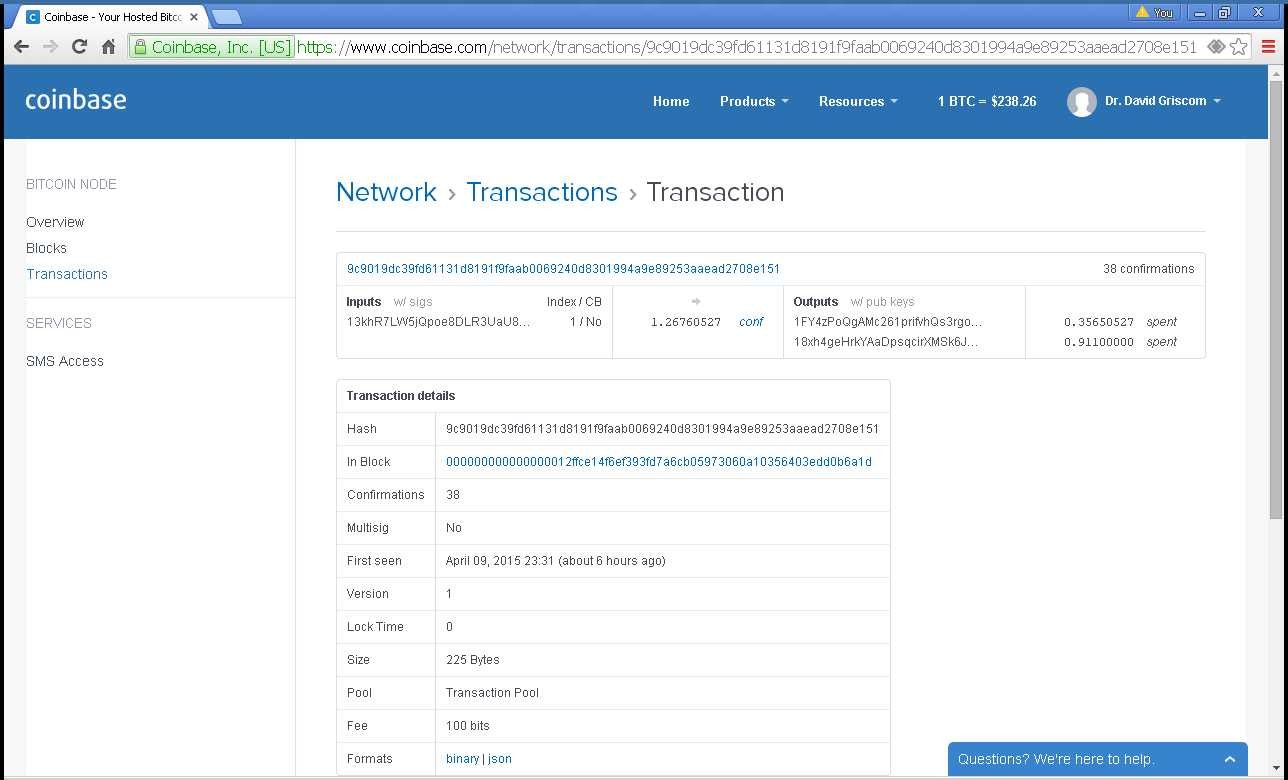Click the address bar URL
This screenshot has width=1288, height=780.
pos(747,47)
